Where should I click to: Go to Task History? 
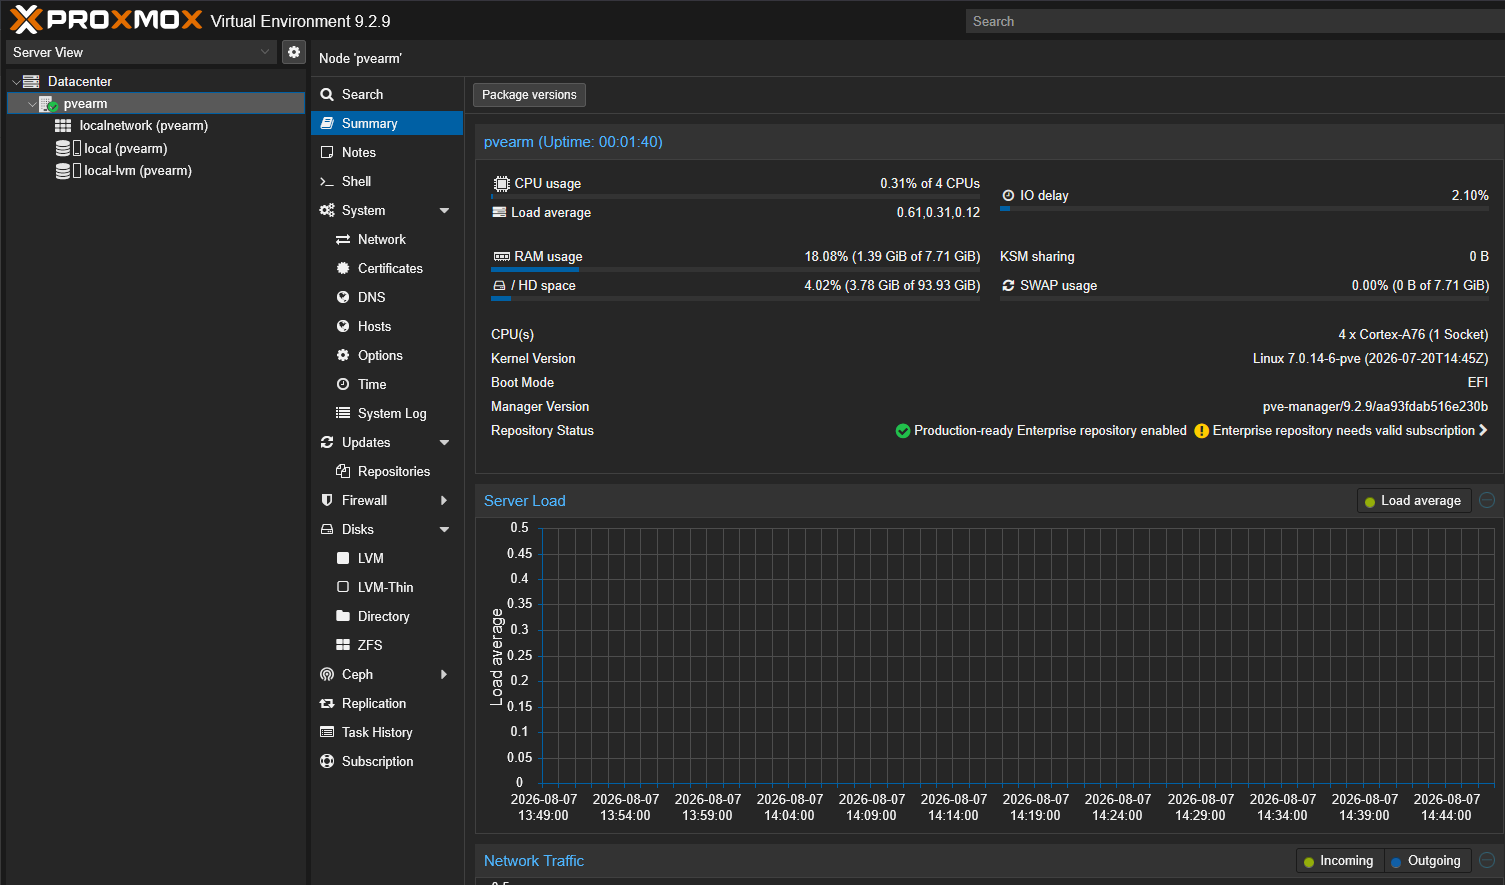point(387,732)
